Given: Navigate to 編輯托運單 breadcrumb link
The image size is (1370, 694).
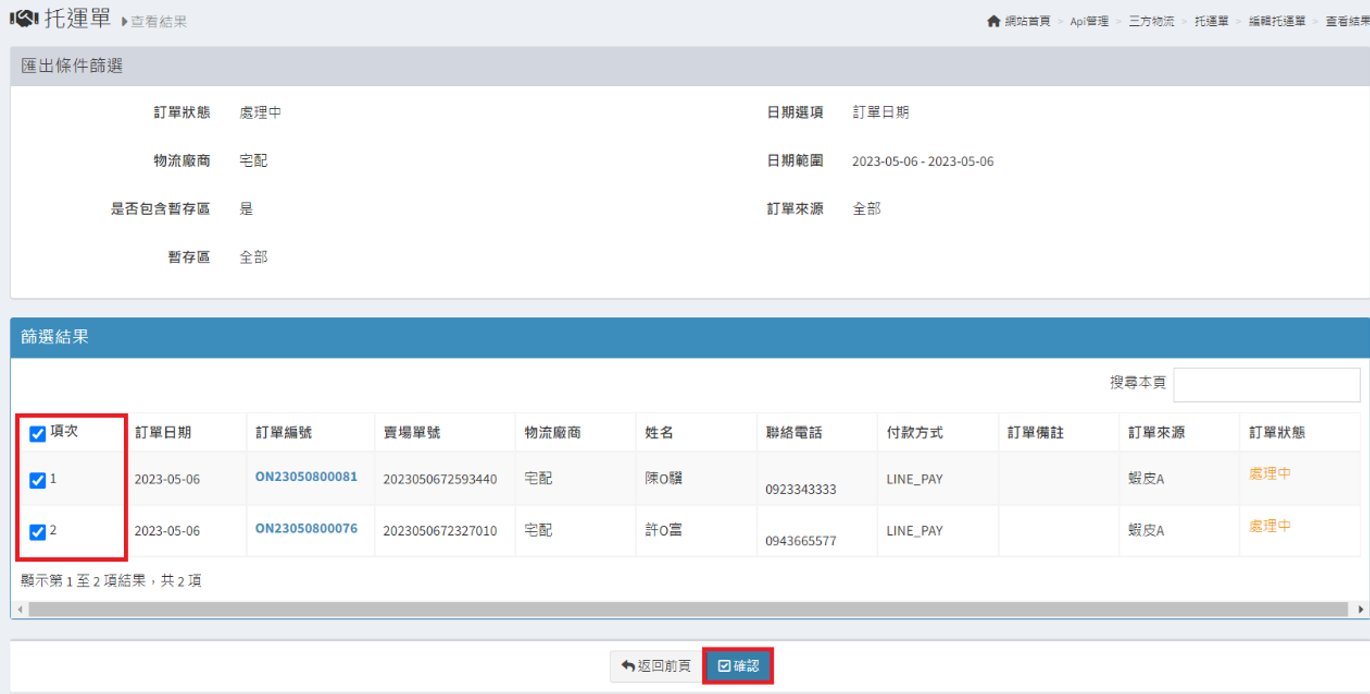Looking at the screenshot, I should 1276,21.
